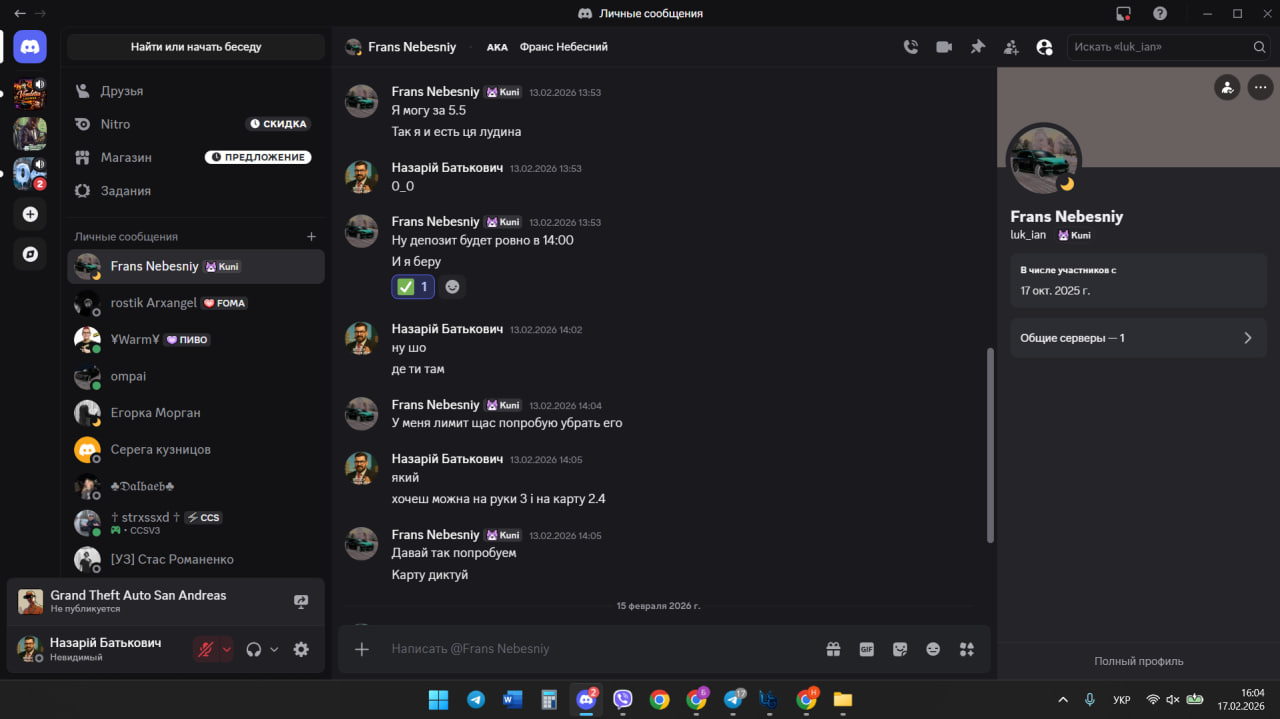This screenshot has height=719, width=1280.
Task: Open File Explorer from the taskbar
Action: [x=843, y=700]
